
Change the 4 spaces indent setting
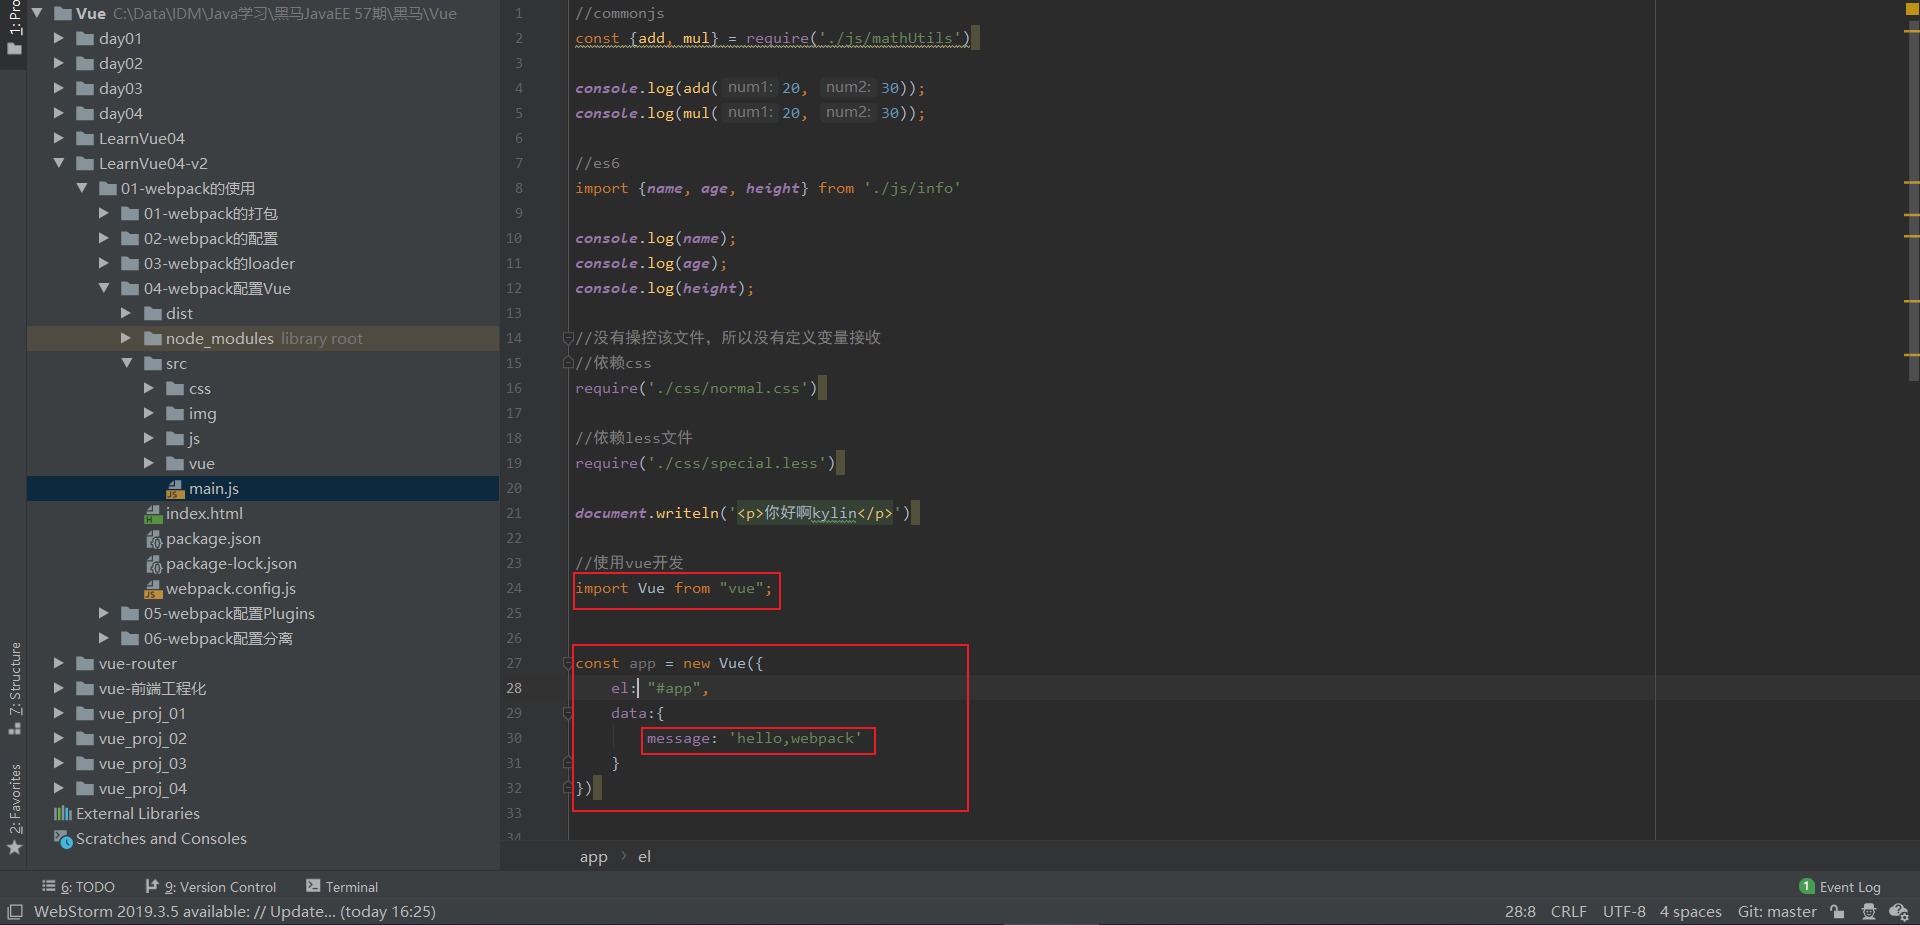1690,912
